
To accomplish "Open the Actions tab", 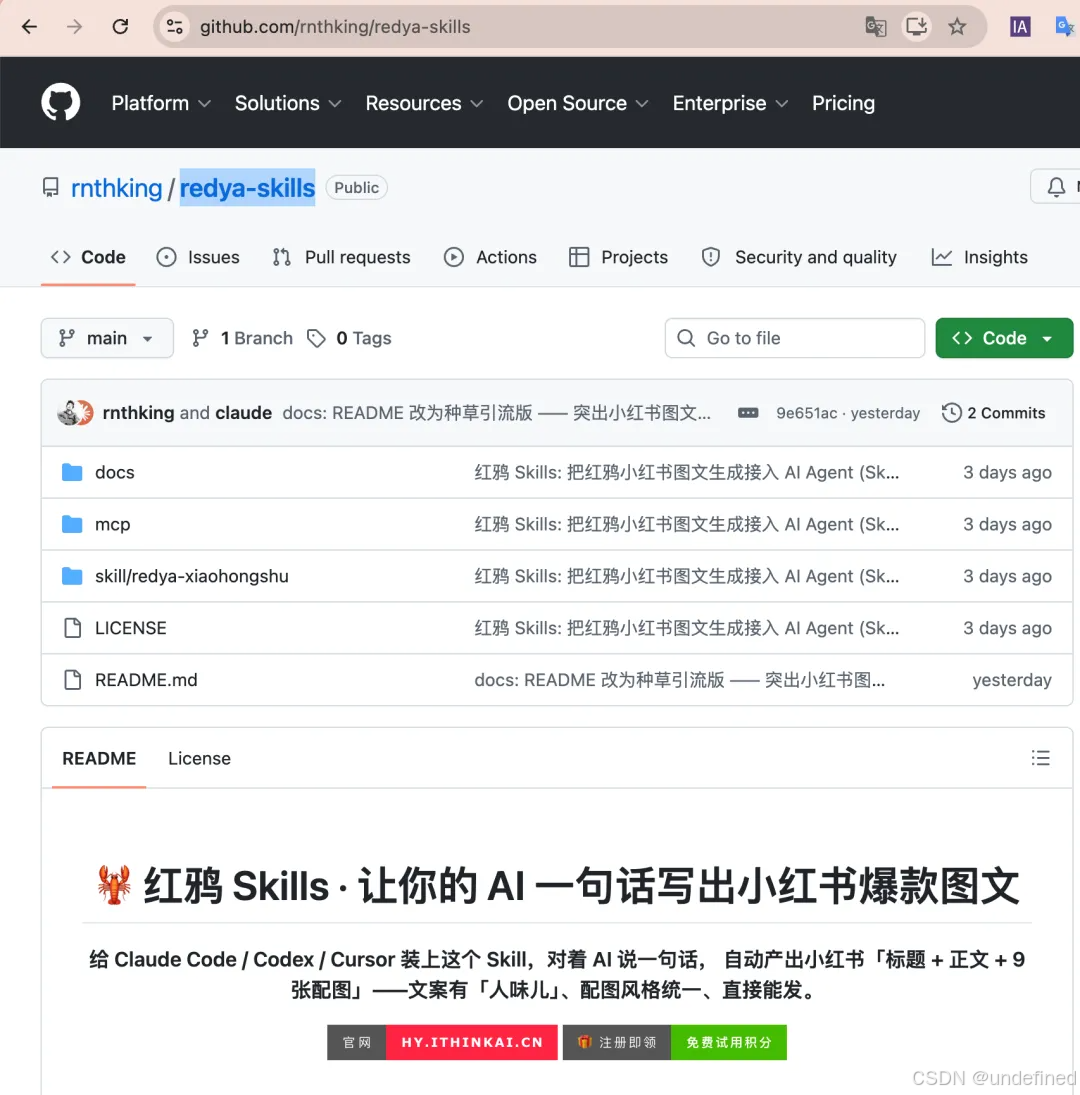I will point(490,257).
